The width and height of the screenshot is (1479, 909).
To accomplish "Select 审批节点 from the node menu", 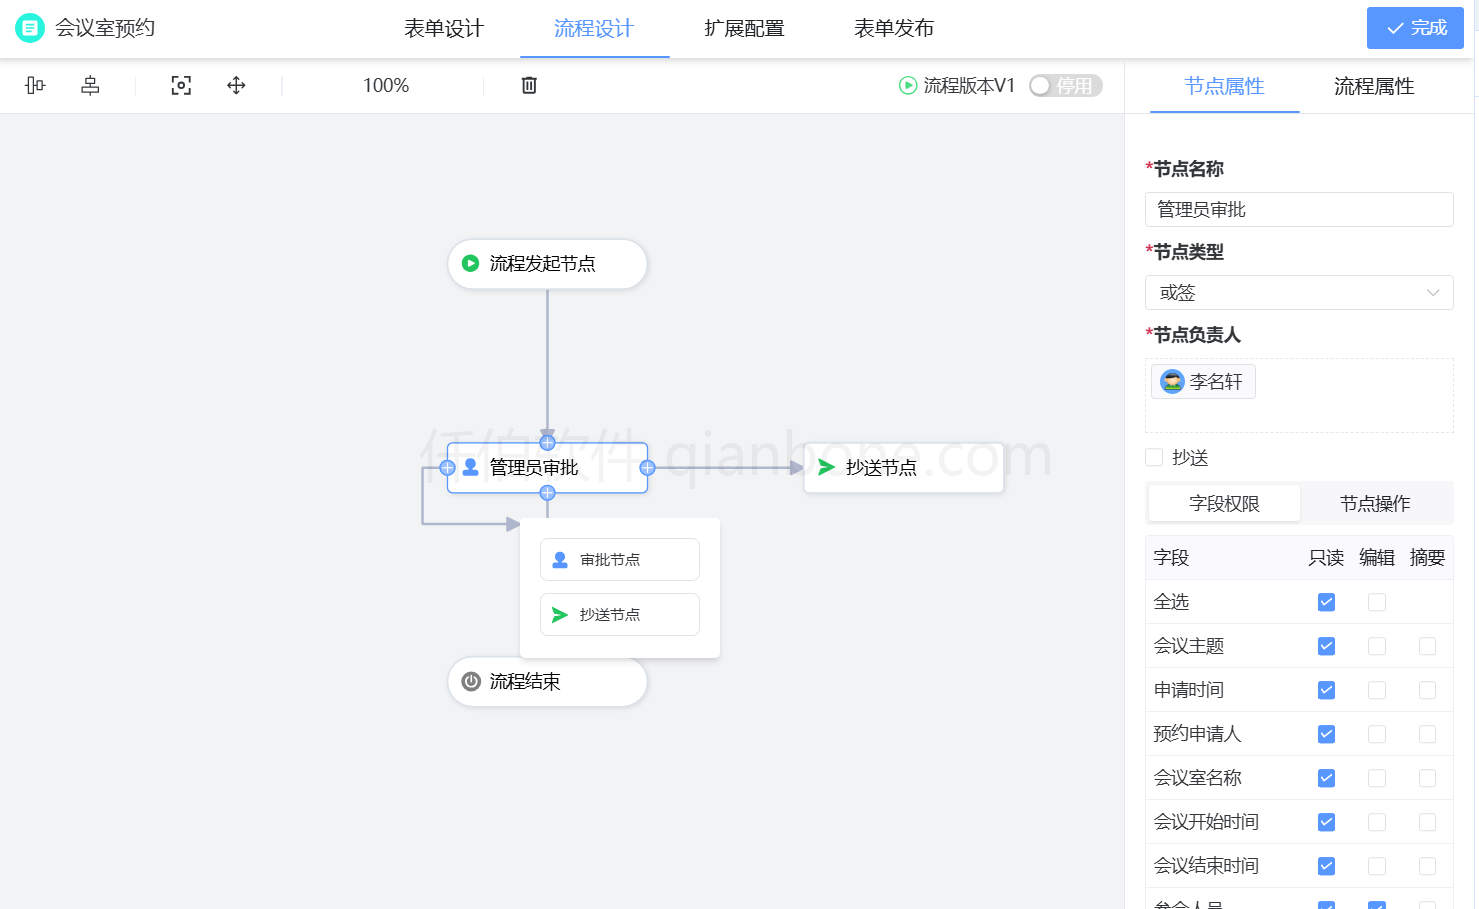I will tap(619, 559).
